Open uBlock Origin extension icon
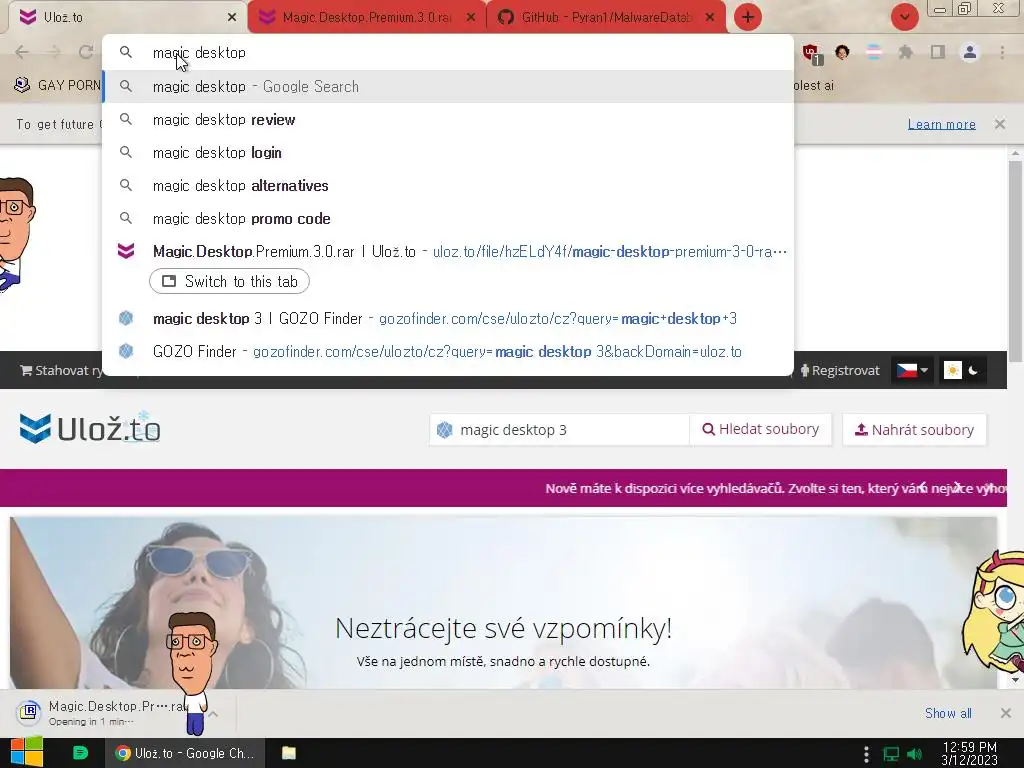Screen dimensions: 1024x768 point(812,53)
